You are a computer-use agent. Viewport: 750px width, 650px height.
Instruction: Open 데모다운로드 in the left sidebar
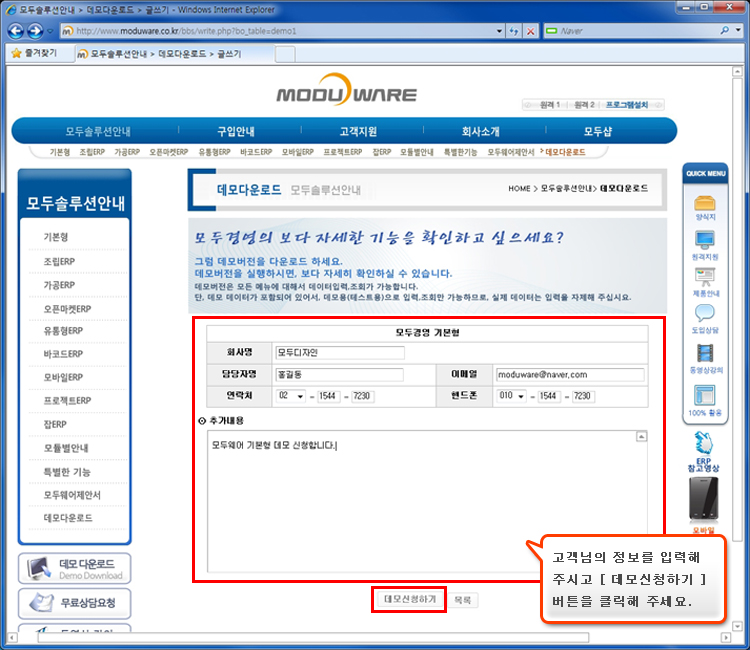click(x=68, y=518)
